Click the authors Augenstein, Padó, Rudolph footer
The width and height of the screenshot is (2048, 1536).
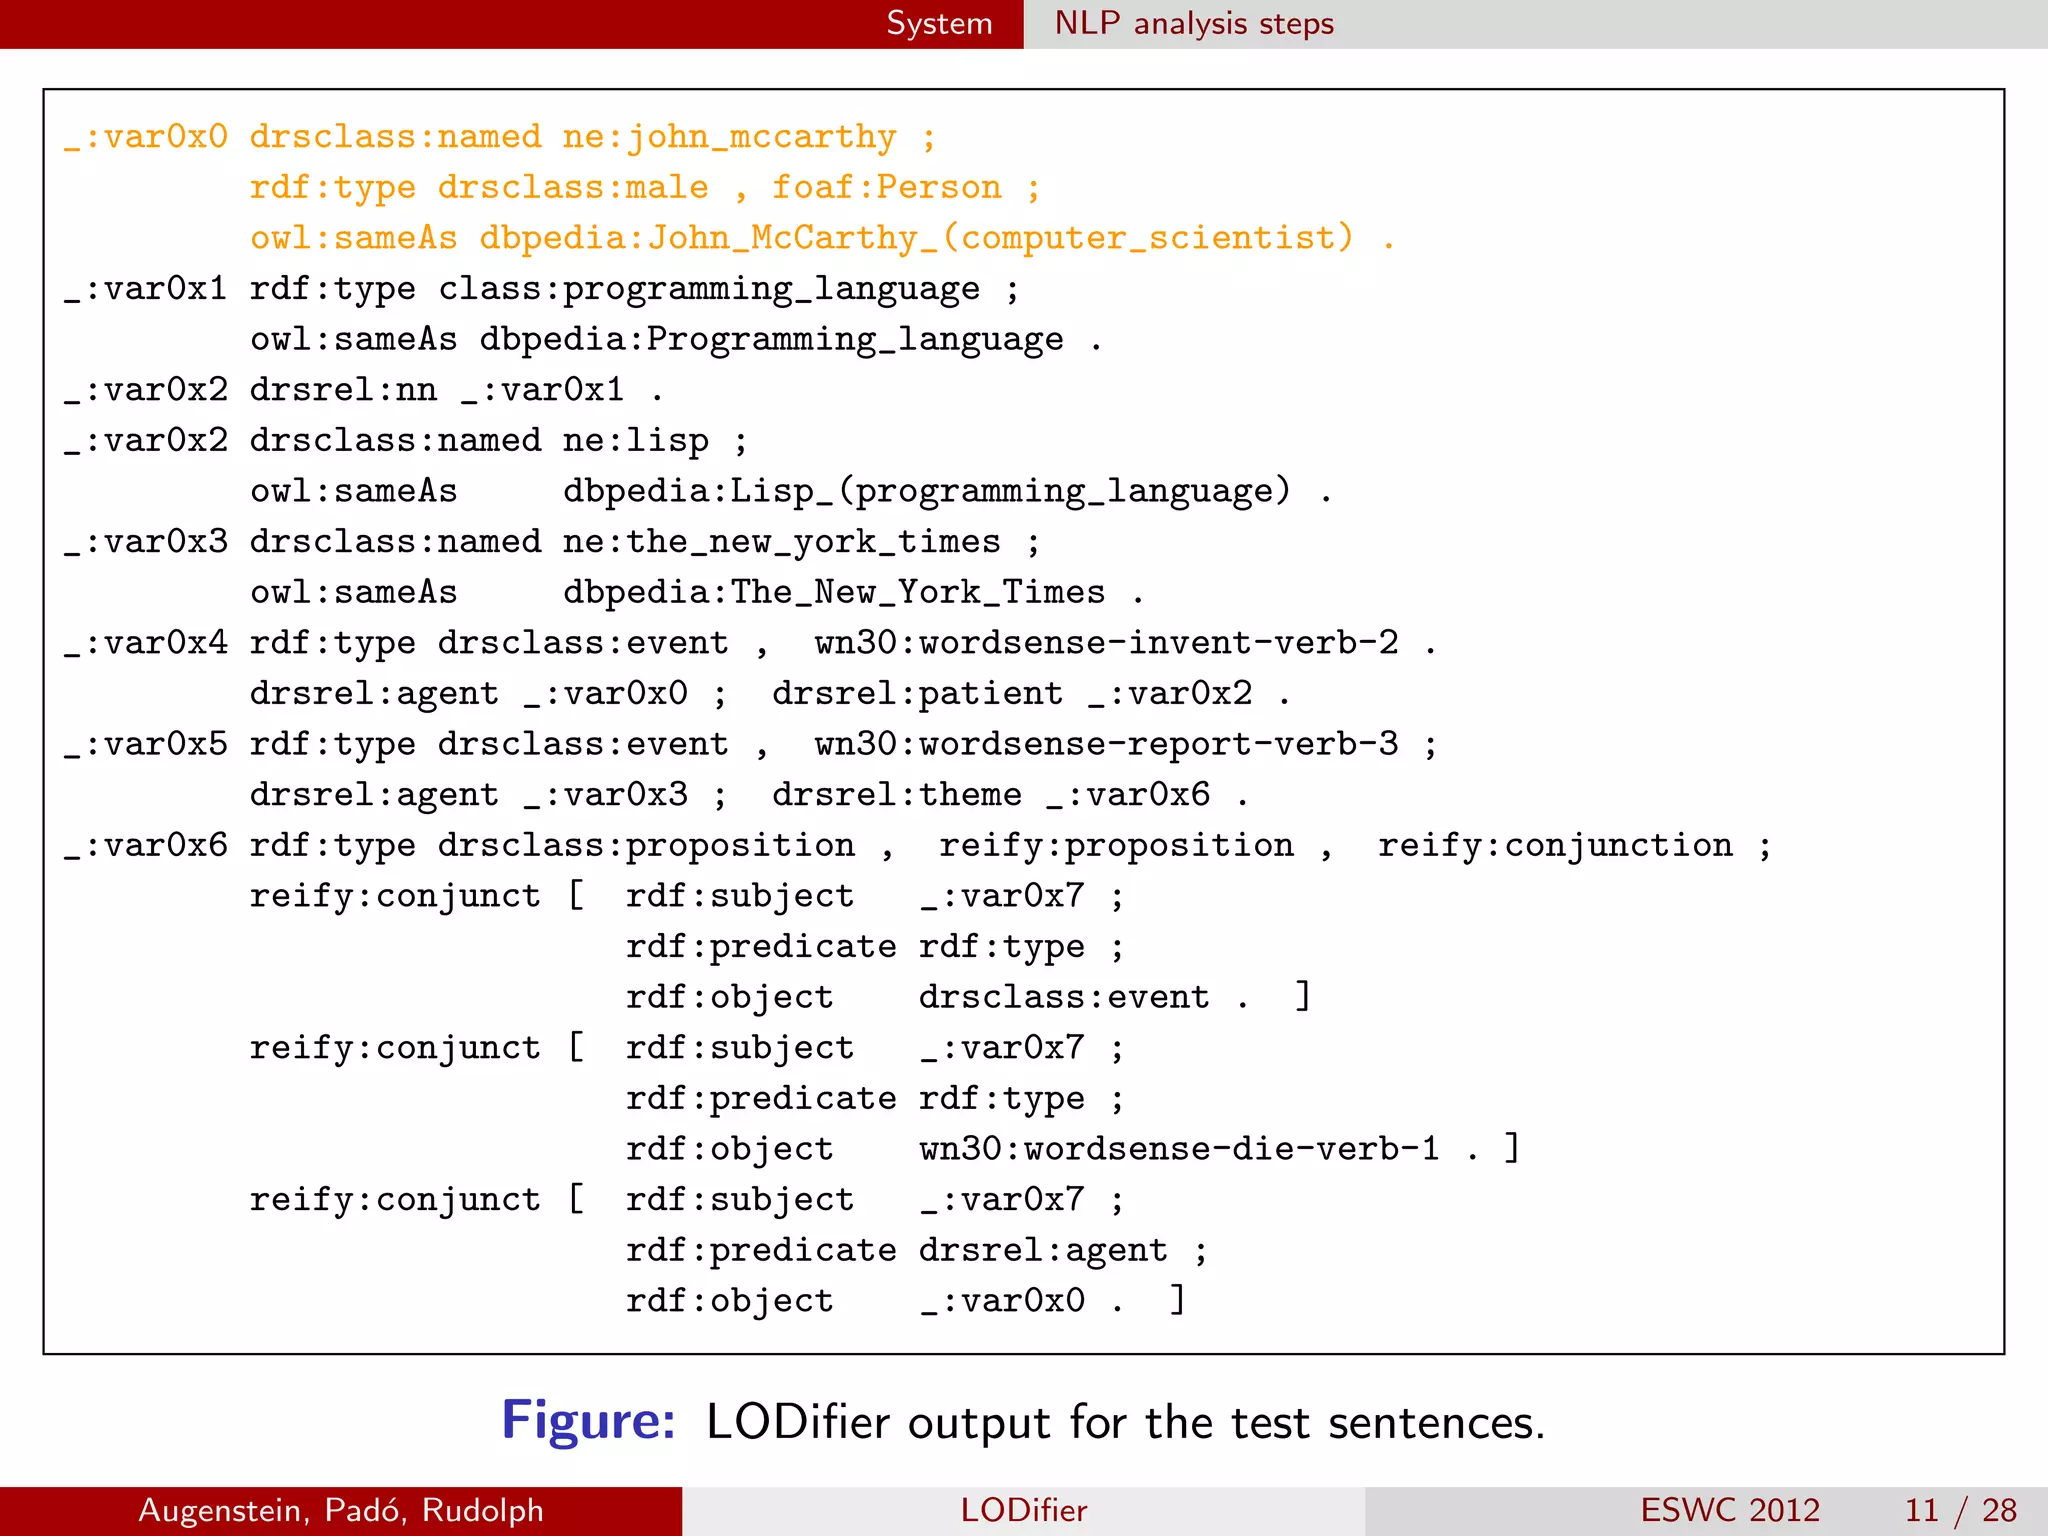click(x=341, y=1510)
